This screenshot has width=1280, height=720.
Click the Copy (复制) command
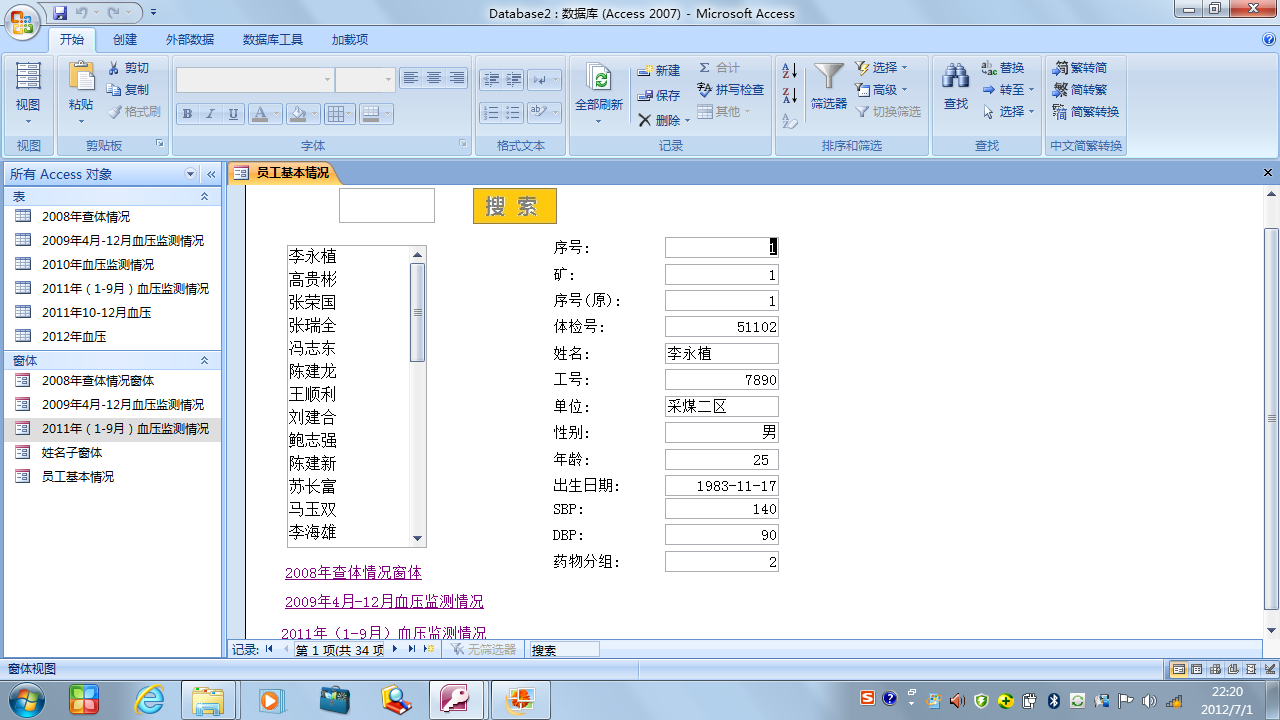(x=128, y=90)
